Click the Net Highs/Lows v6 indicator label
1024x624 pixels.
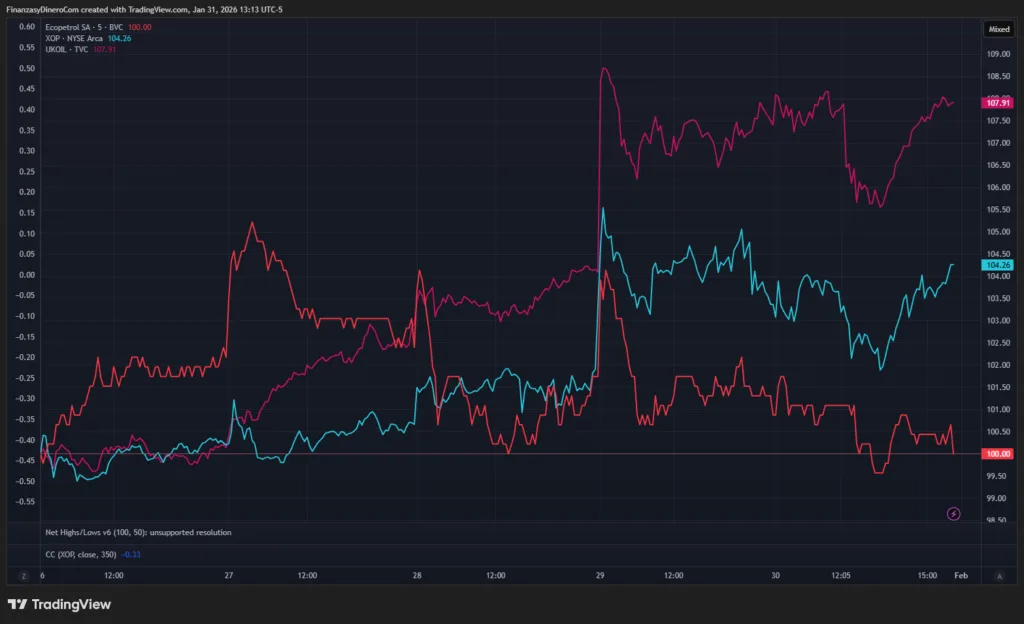pyautogui.click(x=138, y=533)
